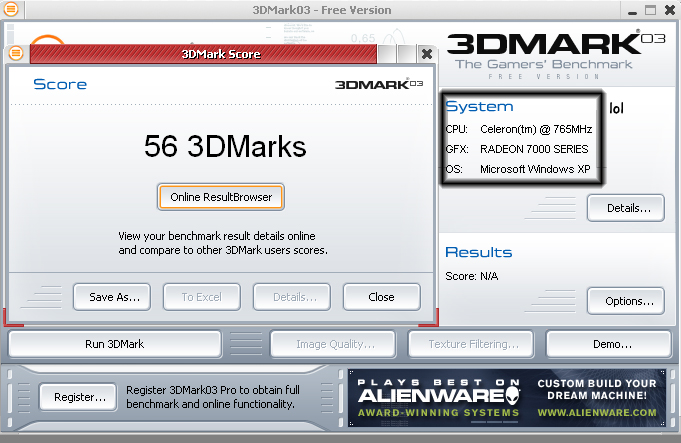This screenshot has height=443, width=681.
Task: Click the System heading
Action: coord(479,106)
